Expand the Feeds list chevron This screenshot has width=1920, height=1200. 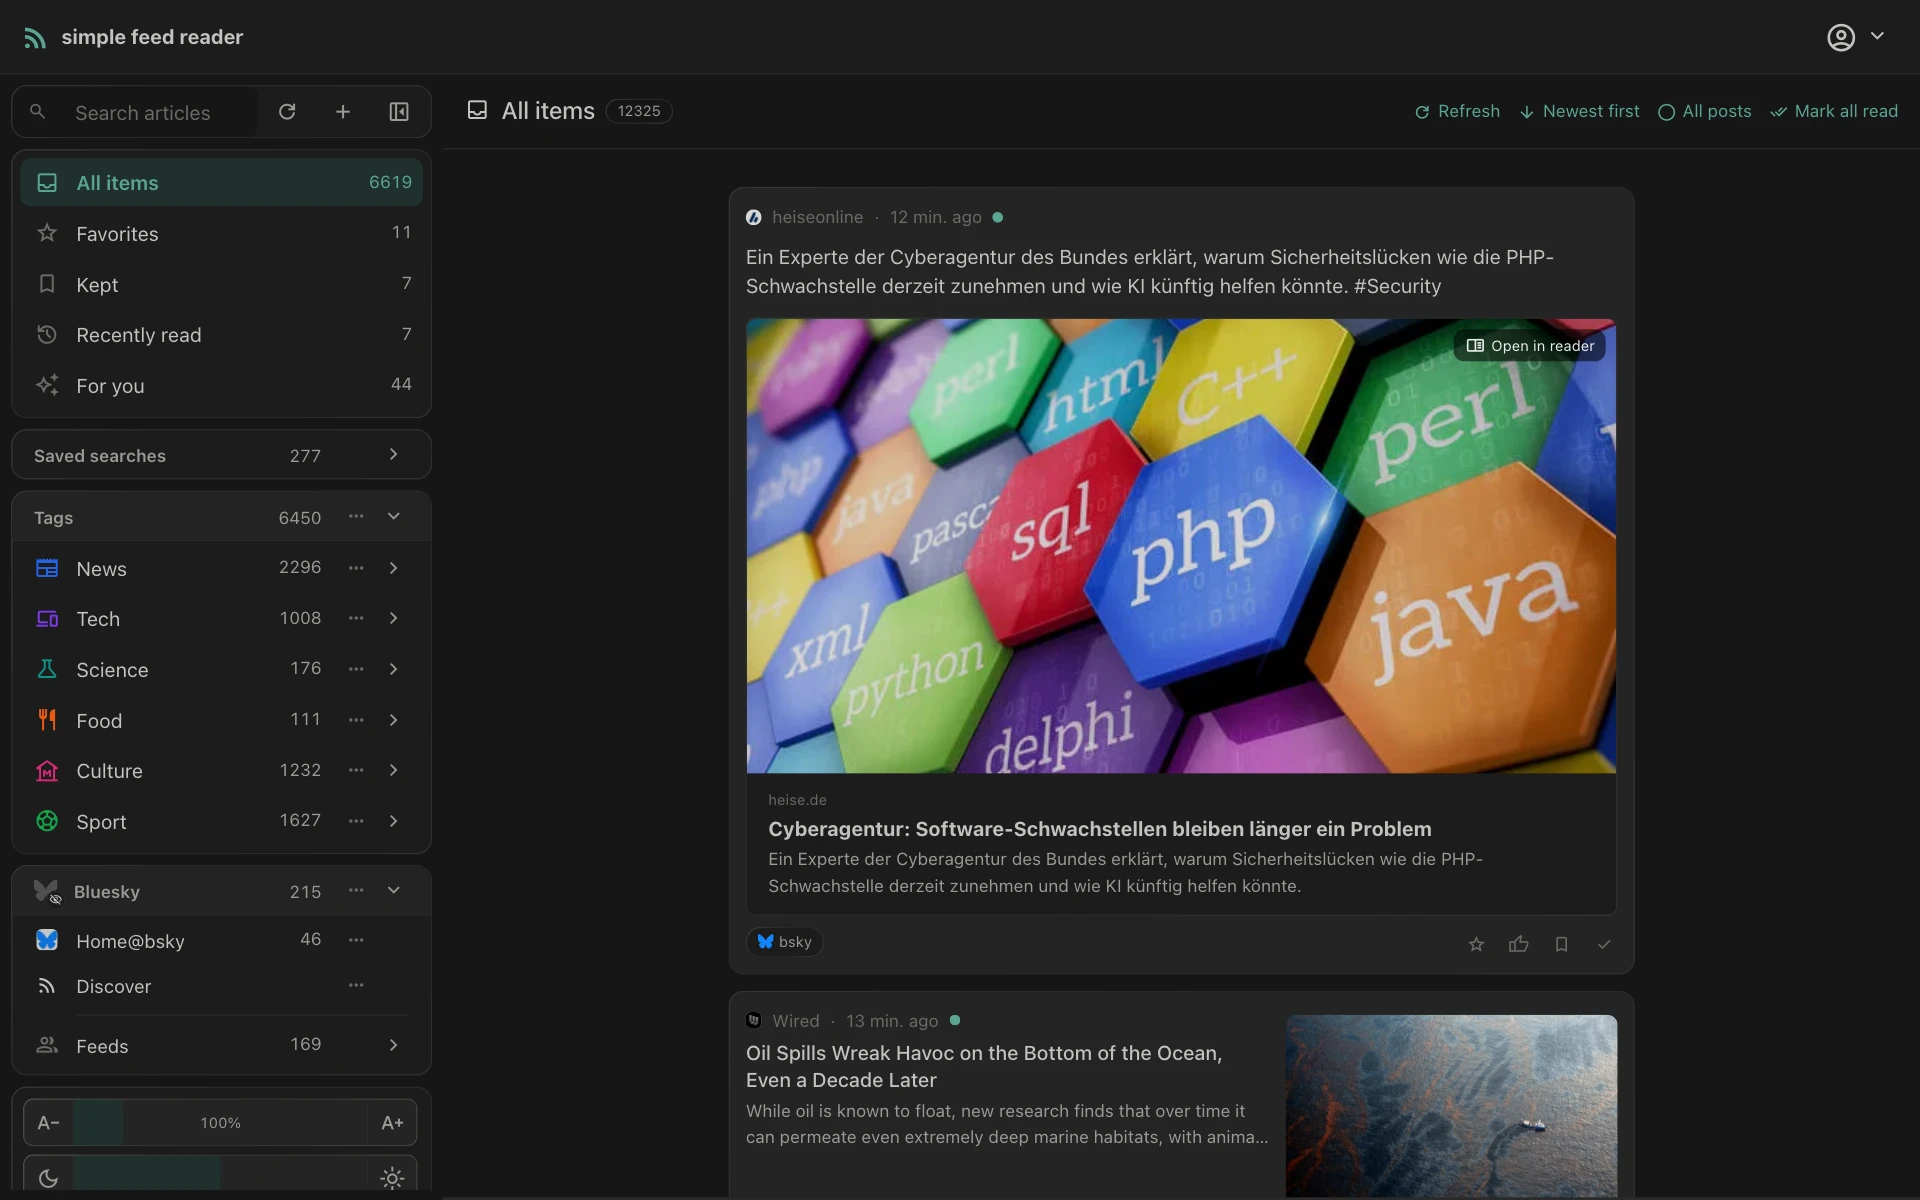394,1045
